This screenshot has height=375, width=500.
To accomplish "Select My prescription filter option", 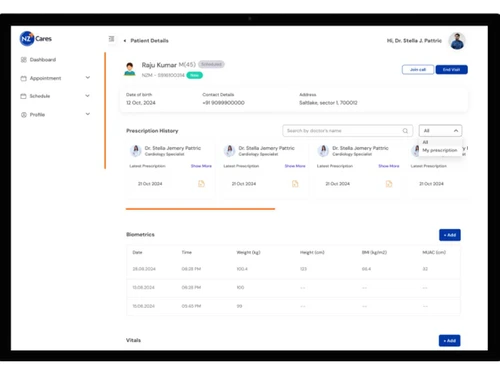I will tap(440, 150).
